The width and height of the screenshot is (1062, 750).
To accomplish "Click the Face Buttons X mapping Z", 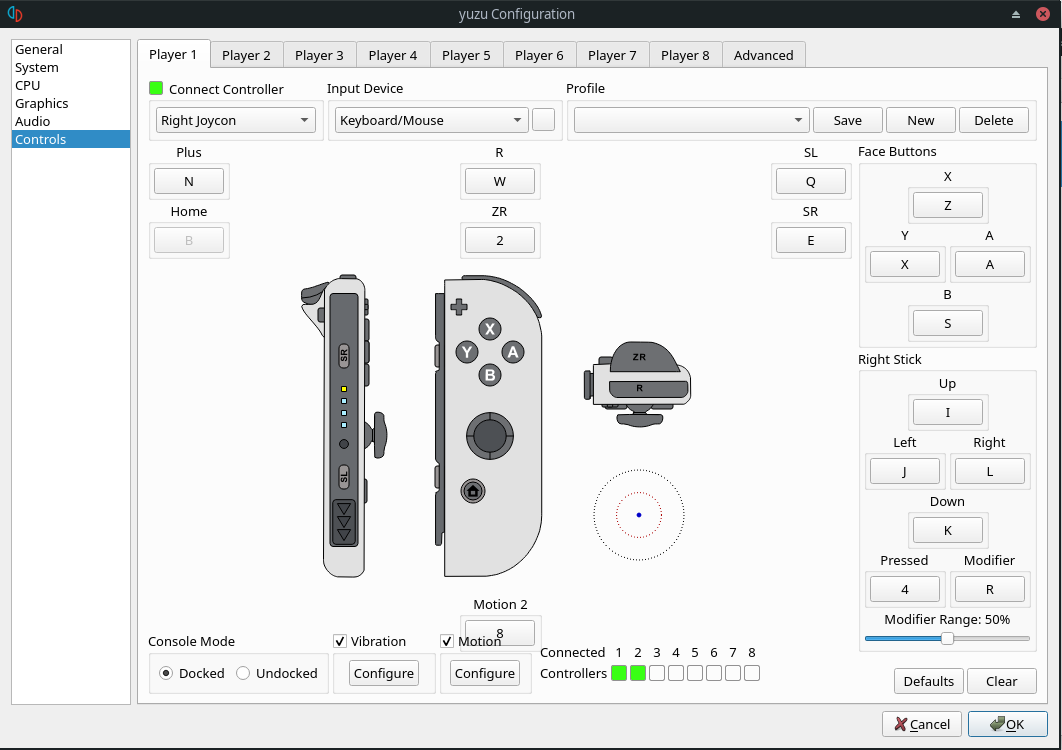I will pyautogui.click(x=948, y=205).
